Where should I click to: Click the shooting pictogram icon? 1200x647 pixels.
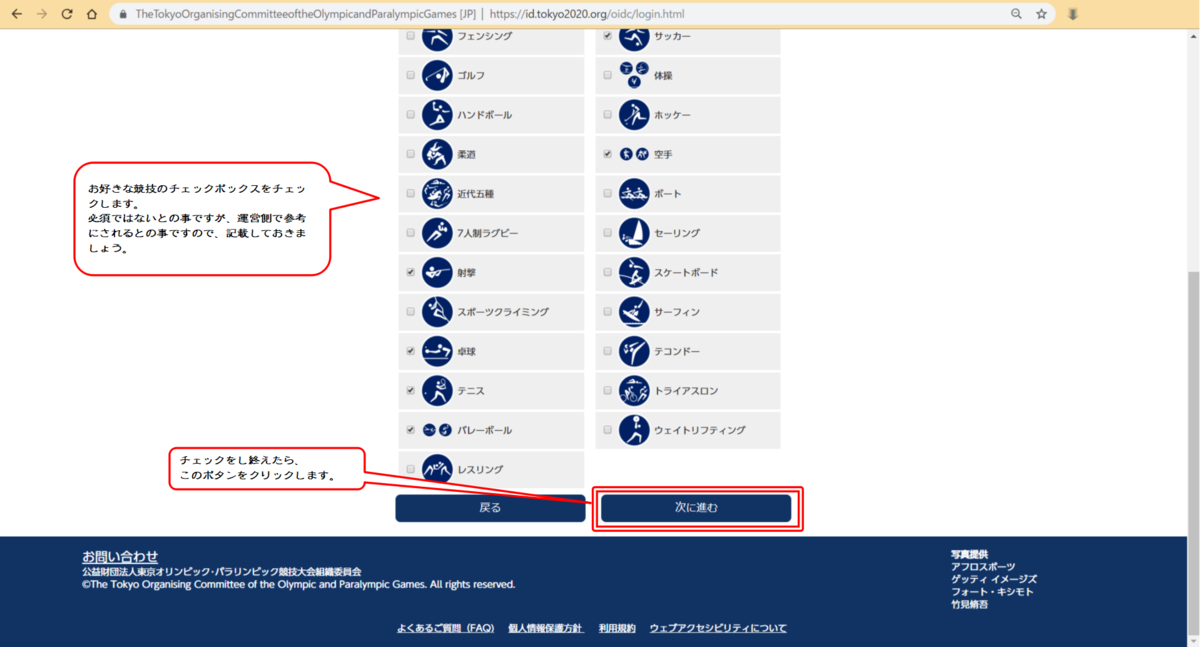[x=437, y=273]
